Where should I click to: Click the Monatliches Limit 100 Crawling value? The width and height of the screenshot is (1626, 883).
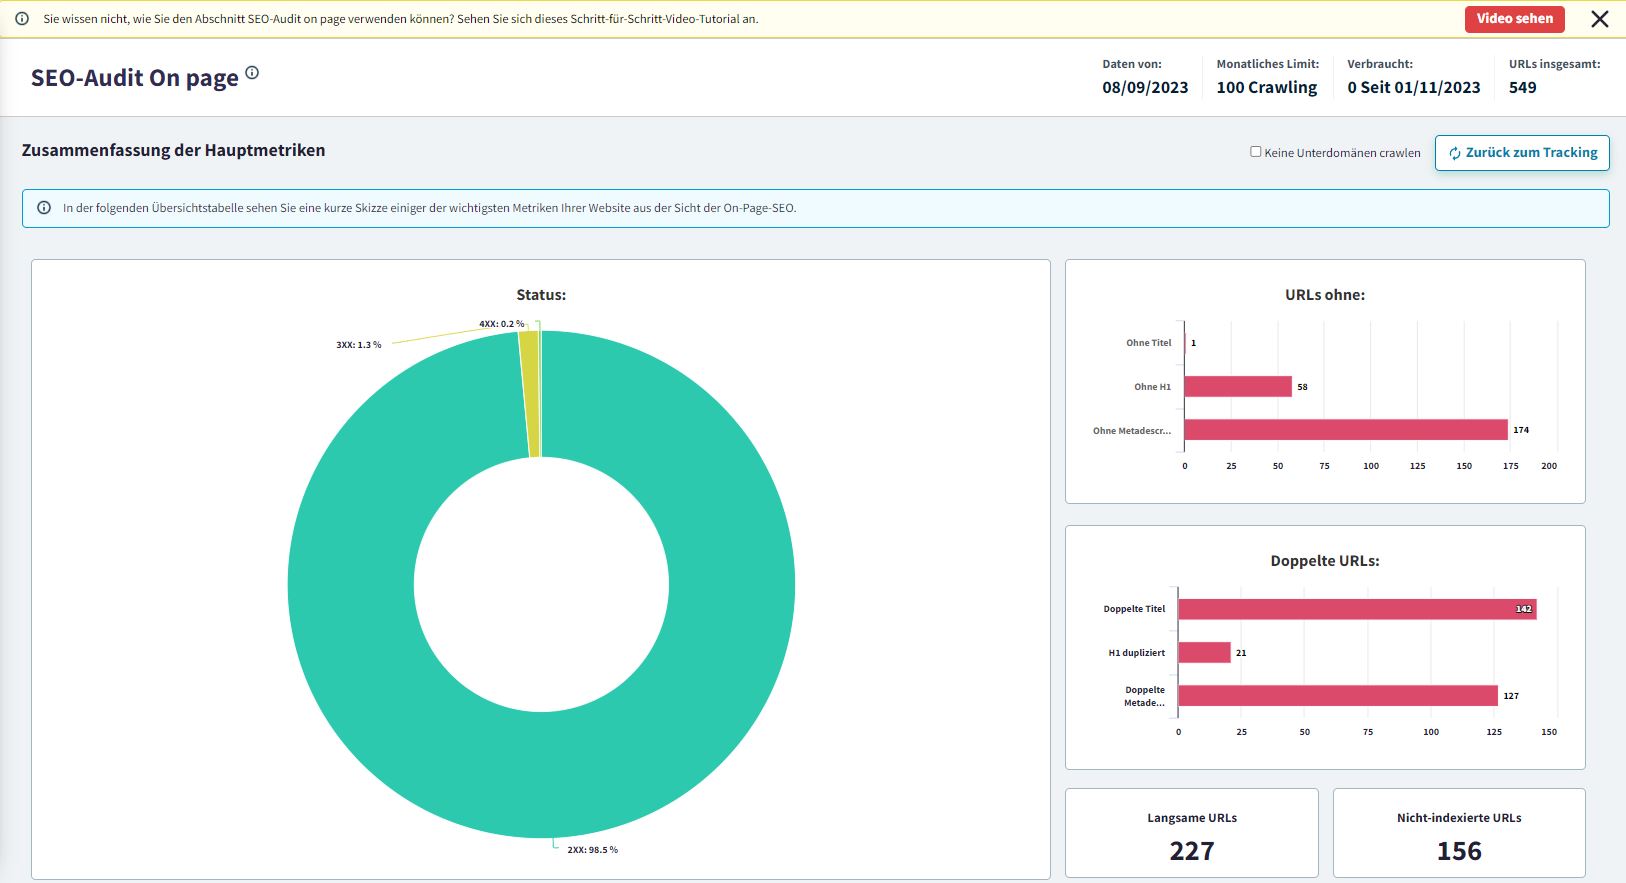(1266, 88)
